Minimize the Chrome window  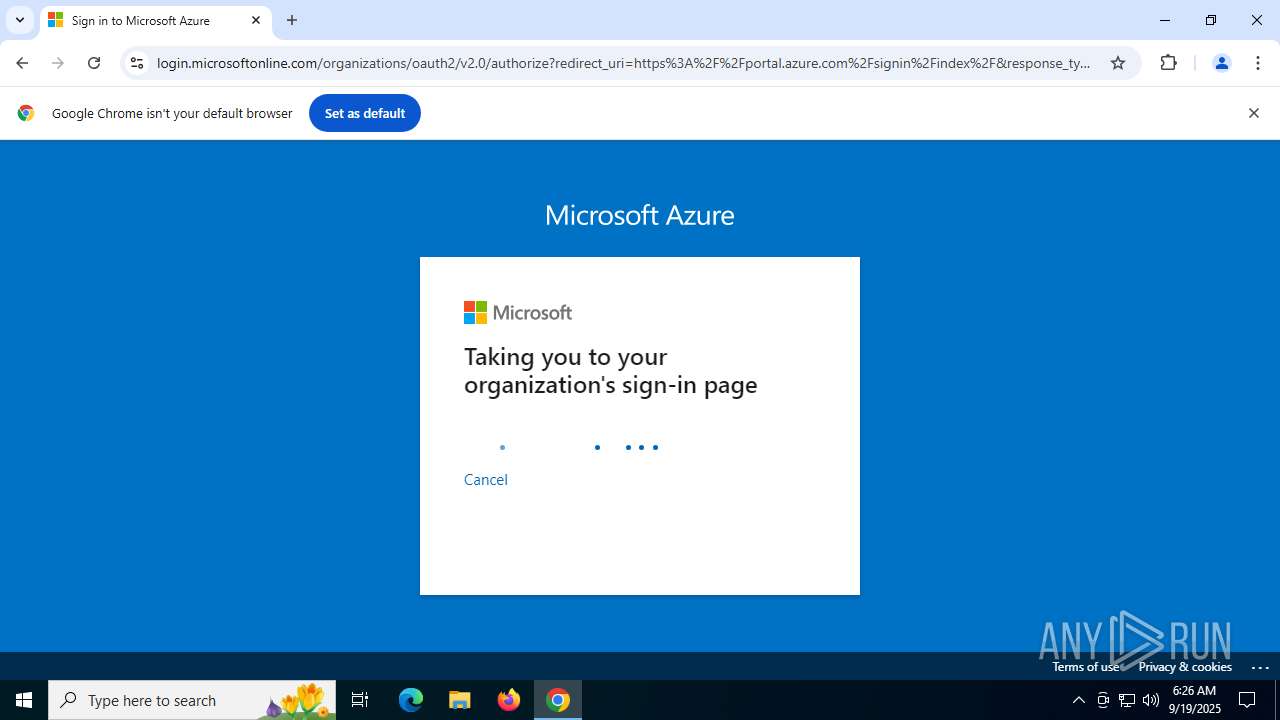click(x=1165, y=20)
